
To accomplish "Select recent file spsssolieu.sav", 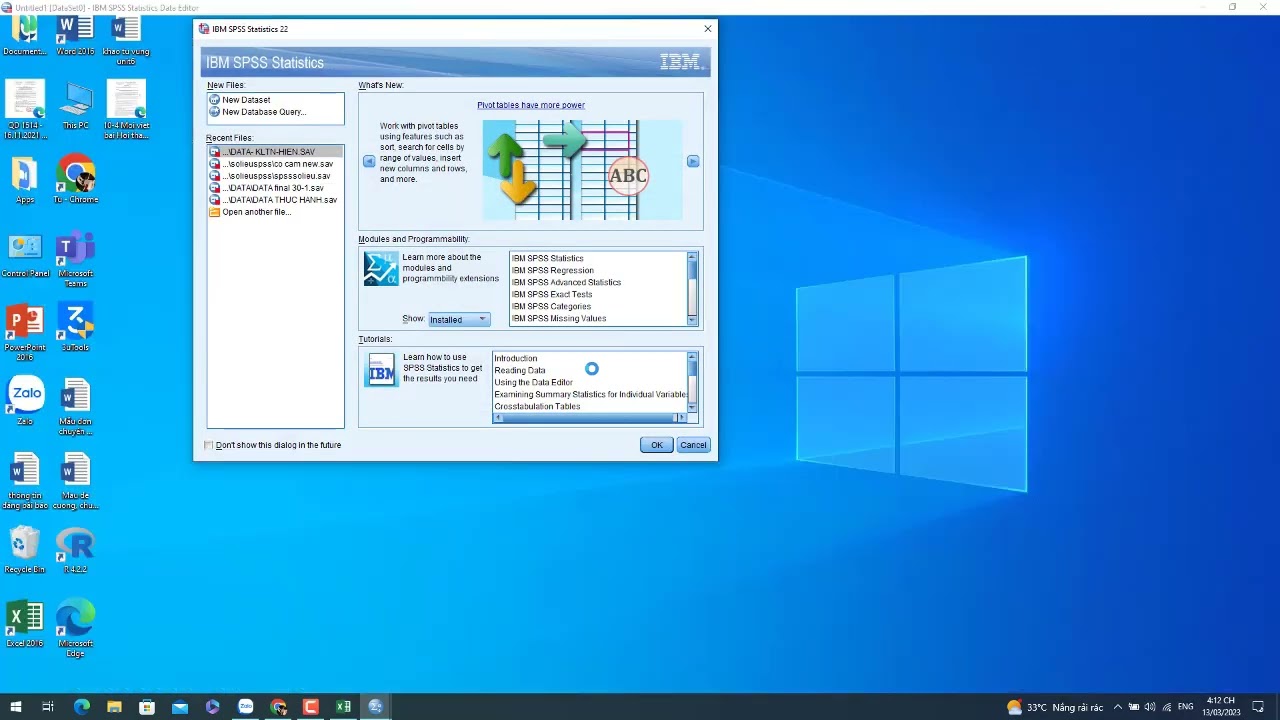I will [275, 176].
